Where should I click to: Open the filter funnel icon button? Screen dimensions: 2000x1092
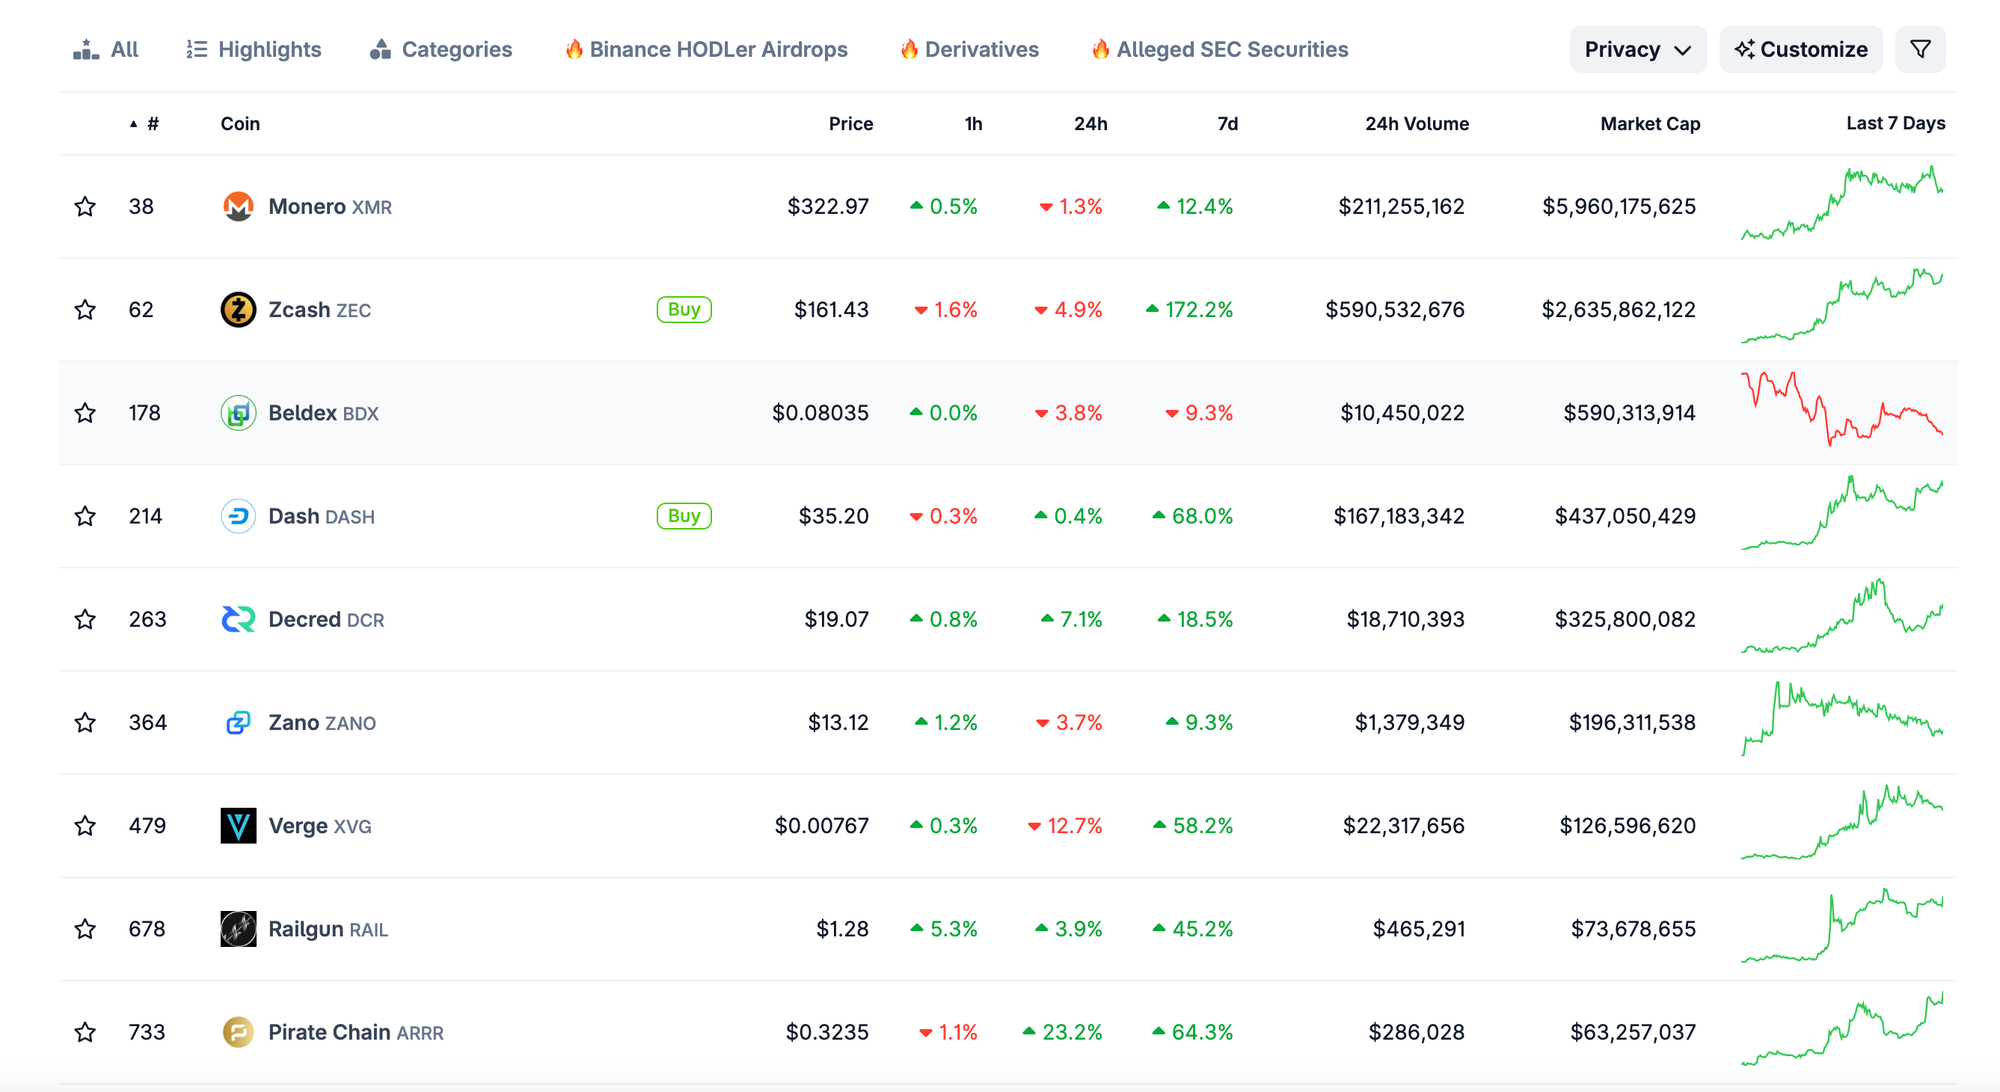pyautogui.click(x=1920, y=50)
